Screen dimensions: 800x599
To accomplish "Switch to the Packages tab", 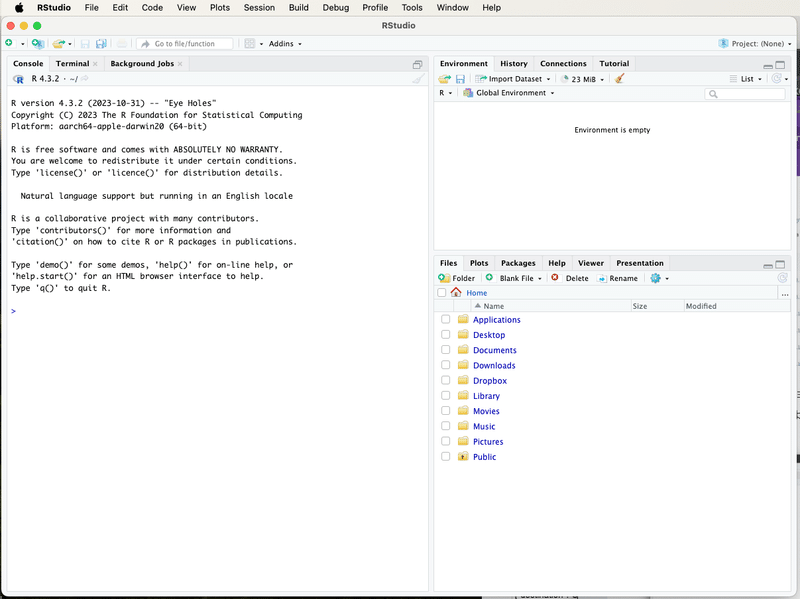I will coord(518,263).
